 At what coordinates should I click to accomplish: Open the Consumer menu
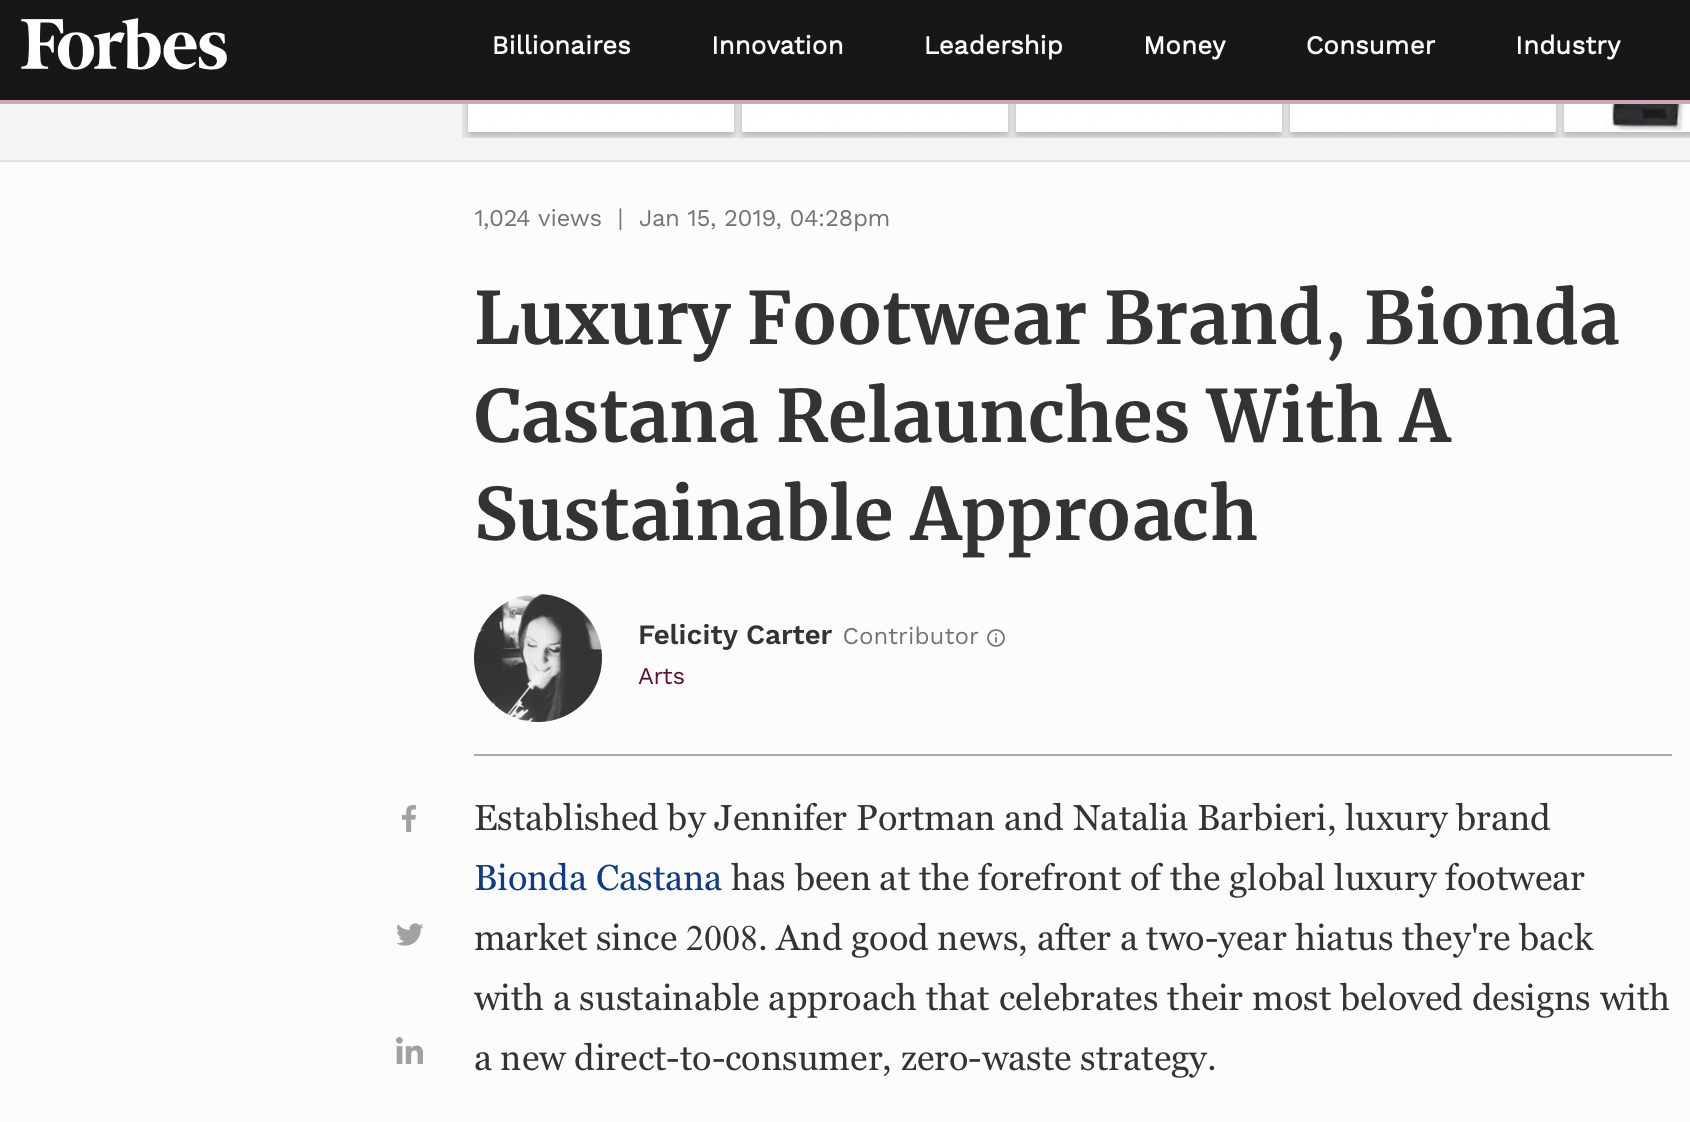(x=1370, y=46)
